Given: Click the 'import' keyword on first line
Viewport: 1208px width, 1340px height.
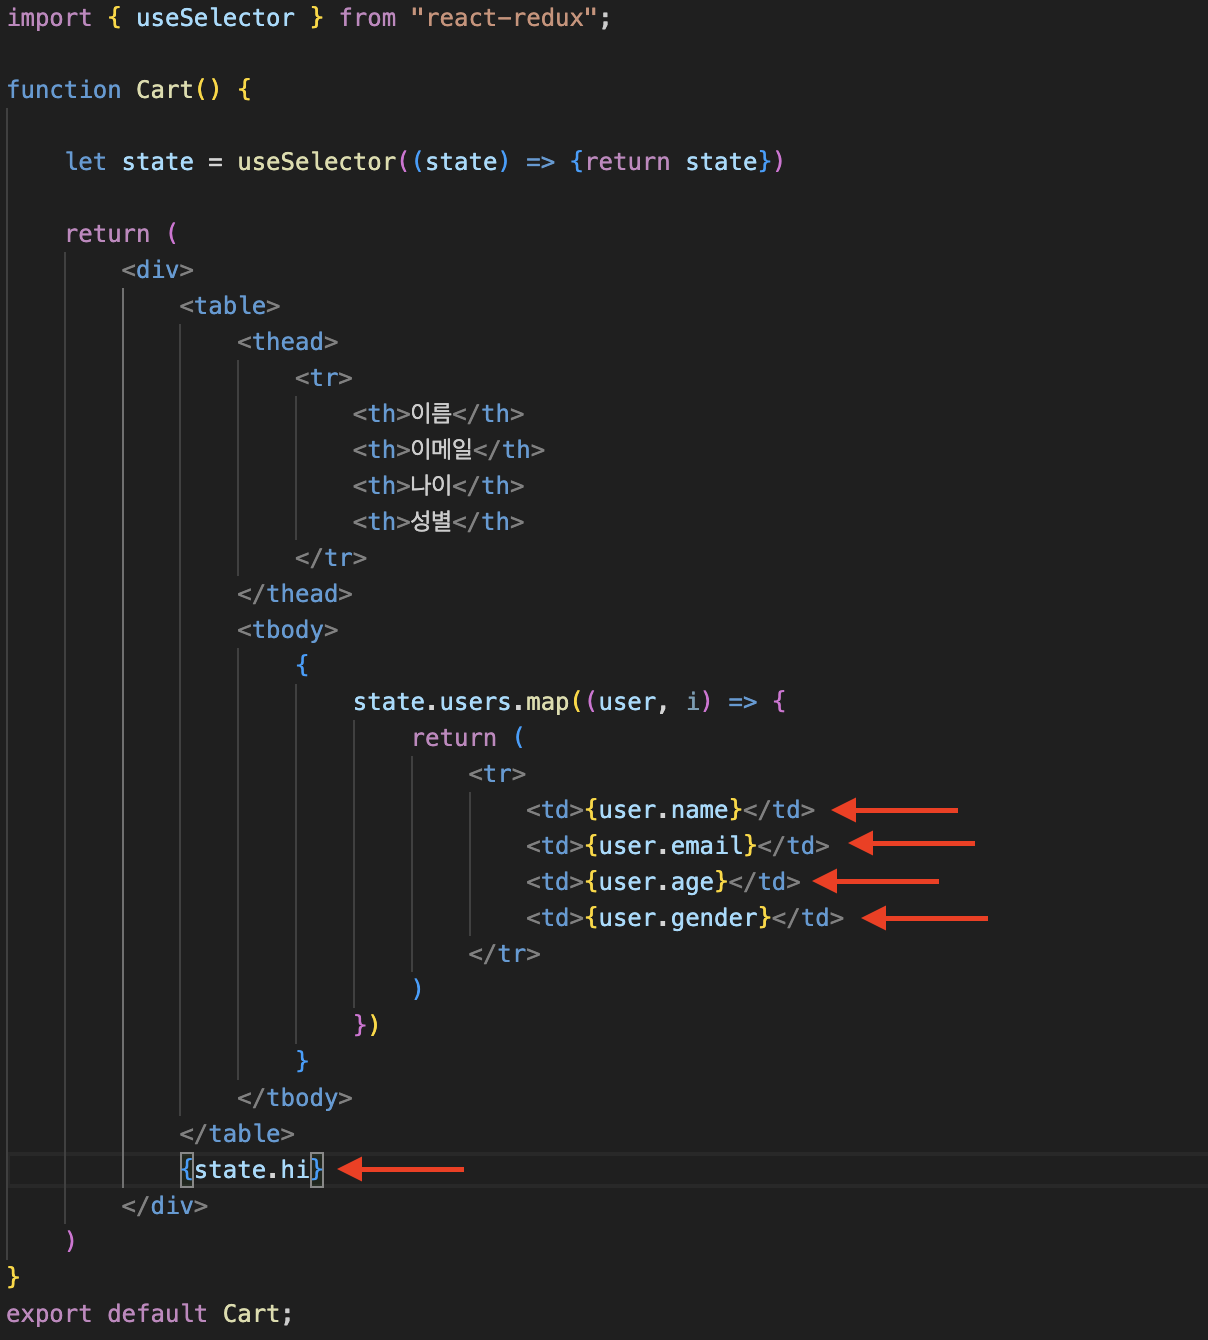Looking at the screenshot, I should 50,18.
